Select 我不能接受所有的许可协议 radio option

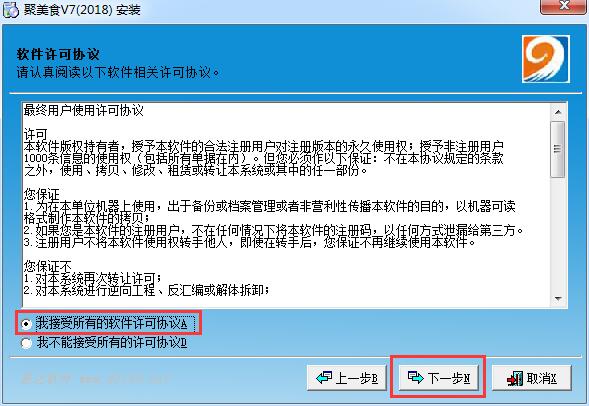click(26, 343)
